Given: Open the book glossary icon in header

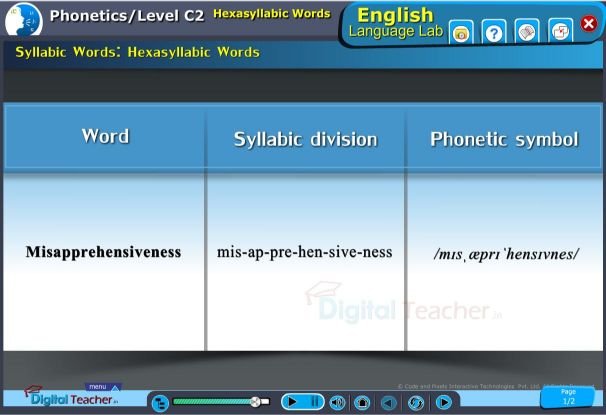Looking at the screenshot, I should (x=527, y=32).
